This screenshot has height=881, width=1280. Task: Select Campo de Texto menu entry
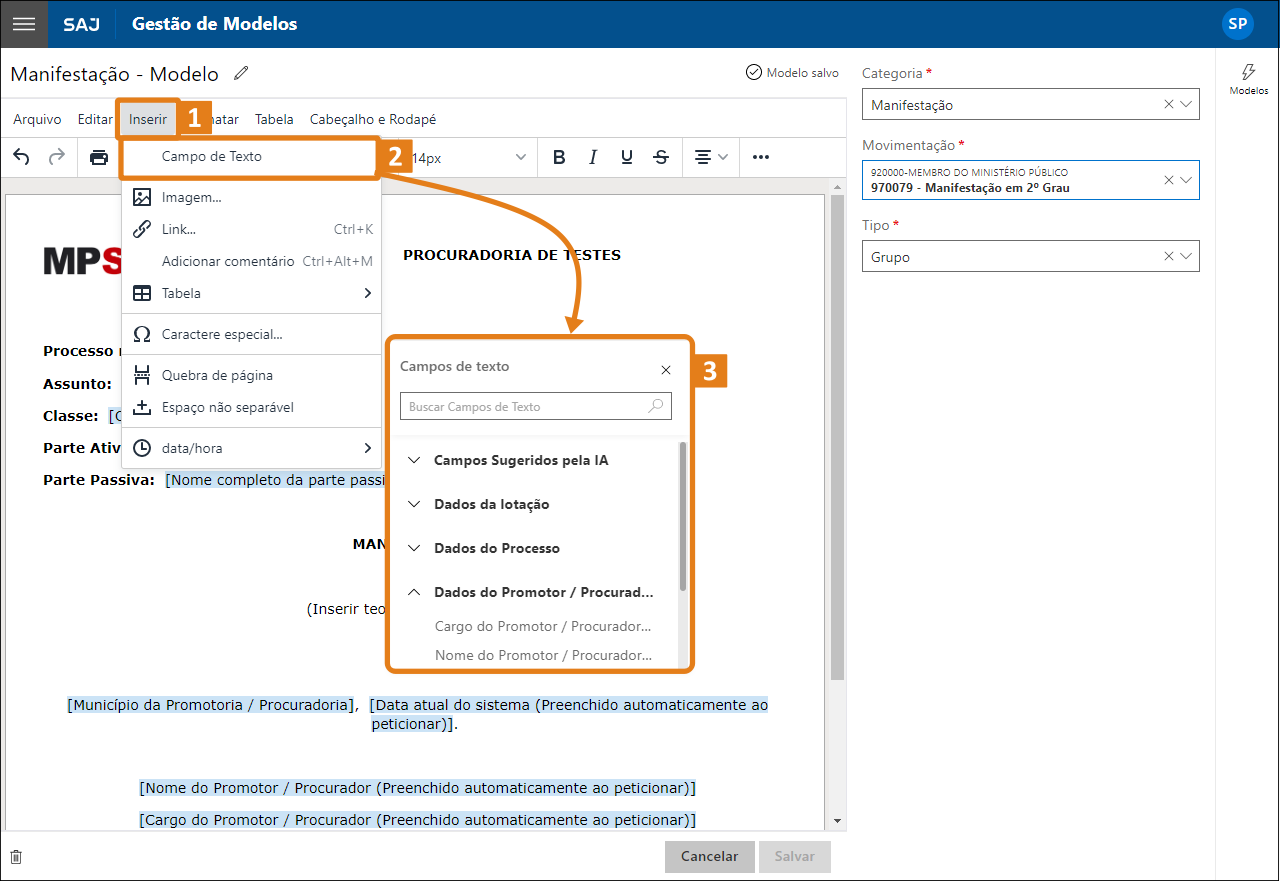tap(212, 156)
